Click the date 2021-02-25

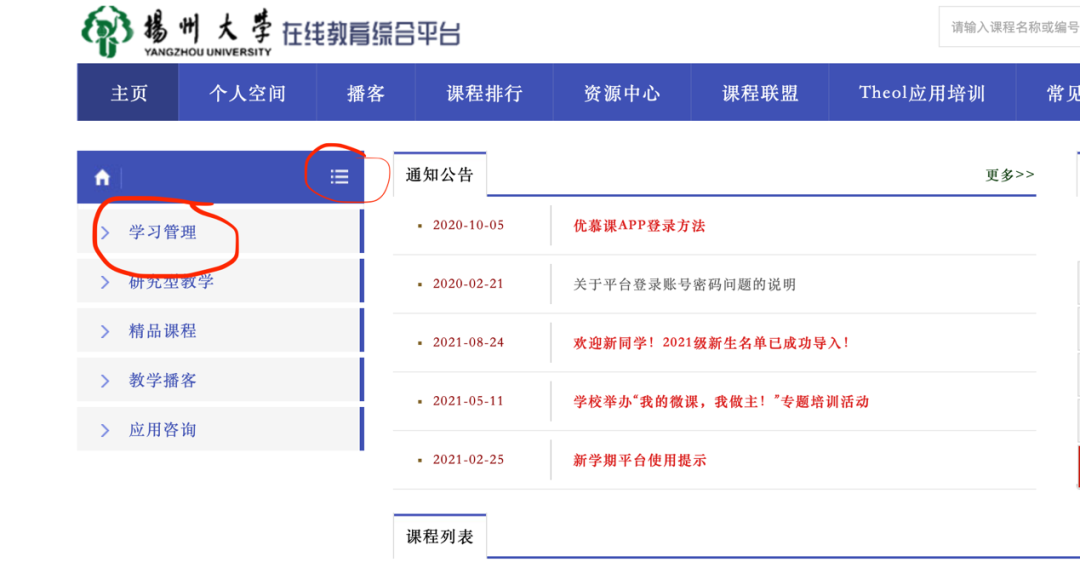tap(468, 459)
